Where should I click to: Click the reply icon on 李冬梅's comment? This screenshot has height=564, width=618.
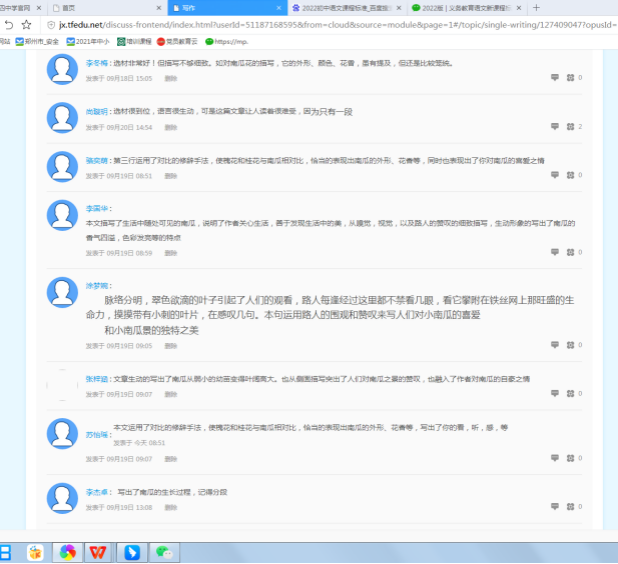coord(552,77)
